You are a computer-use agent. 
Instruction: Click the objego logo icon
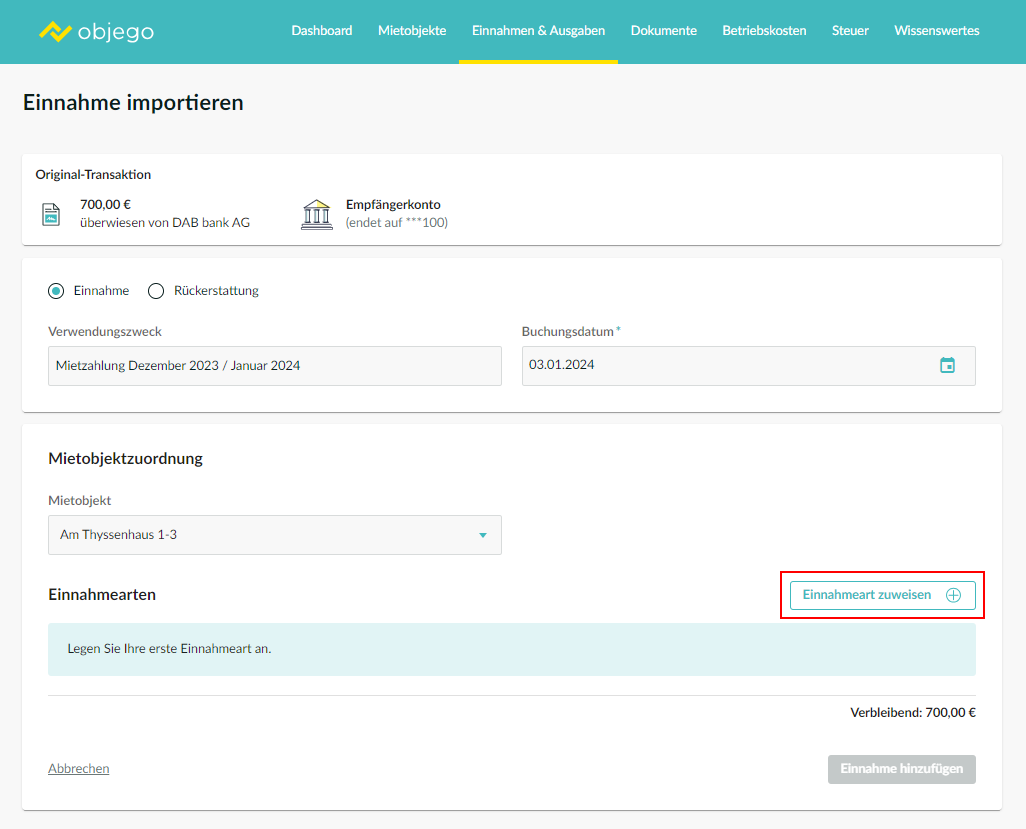pos(56,31)
